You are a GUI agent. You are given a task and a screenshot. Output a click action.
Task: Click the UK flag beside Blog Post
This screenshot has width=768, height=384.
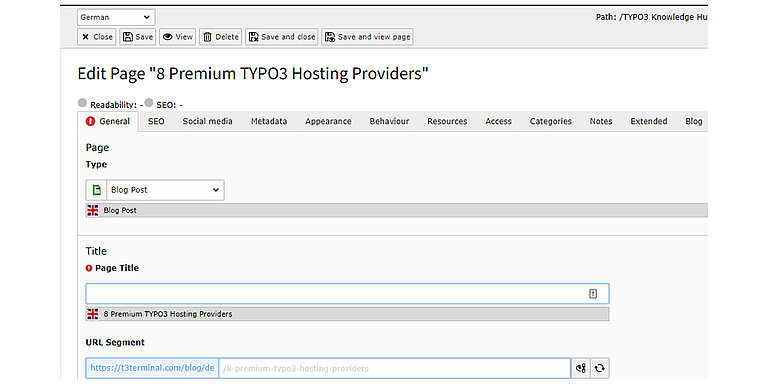click(93, 211)
